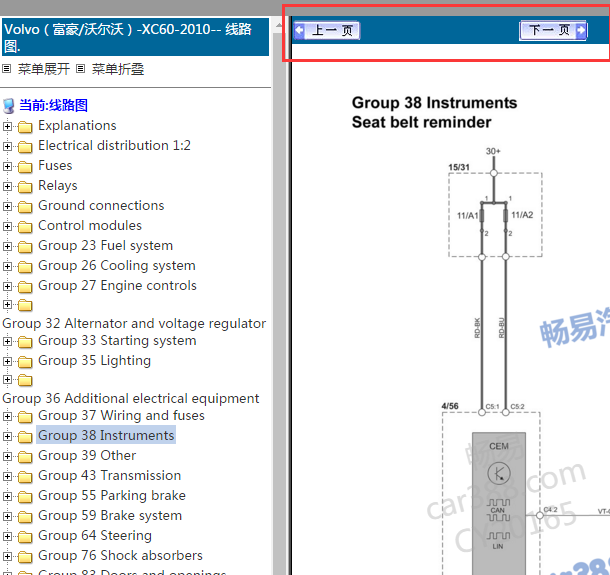Select the Fuses tree label
This screenshot has height=575, width=610.
(x=55, y=165)
